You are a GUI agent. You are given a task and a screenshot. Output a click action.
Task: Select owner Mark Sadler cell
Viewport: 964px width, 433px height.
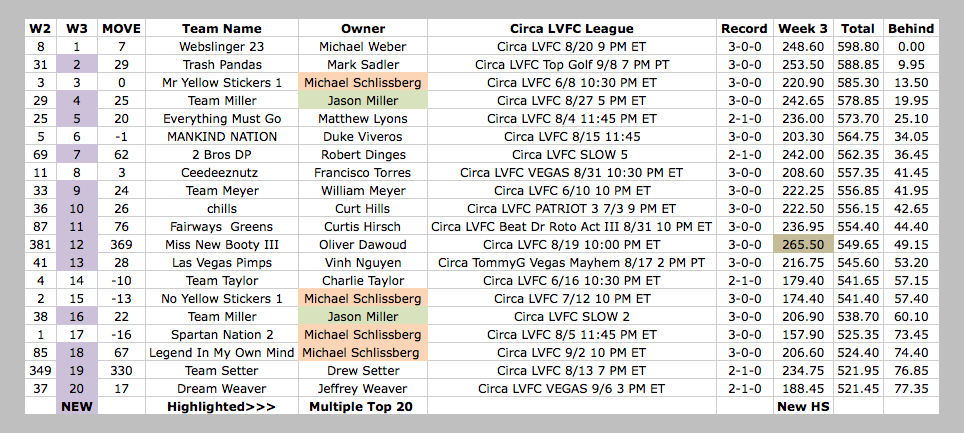click(363, 65)
